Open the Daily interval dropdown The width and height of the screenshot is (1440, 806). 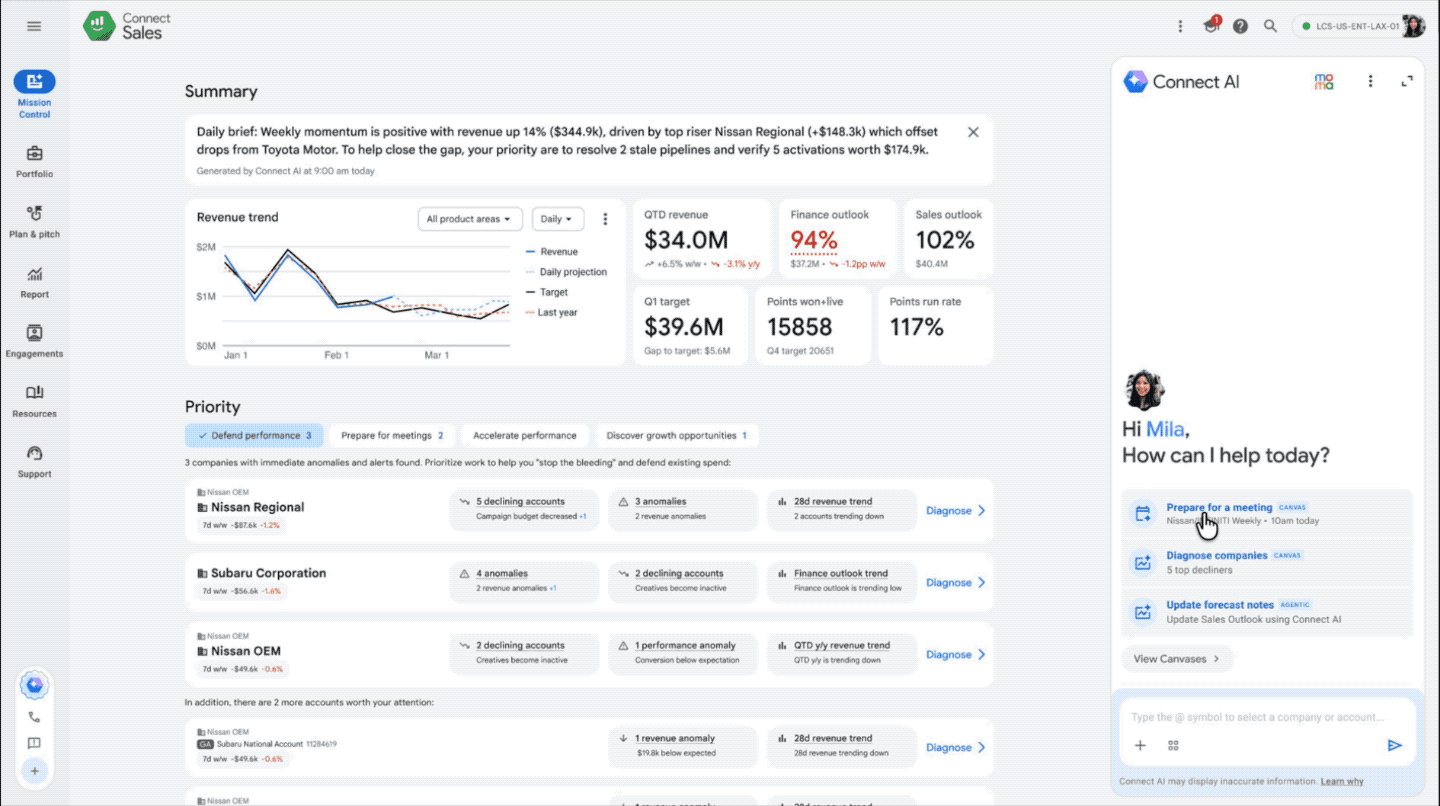557,219
